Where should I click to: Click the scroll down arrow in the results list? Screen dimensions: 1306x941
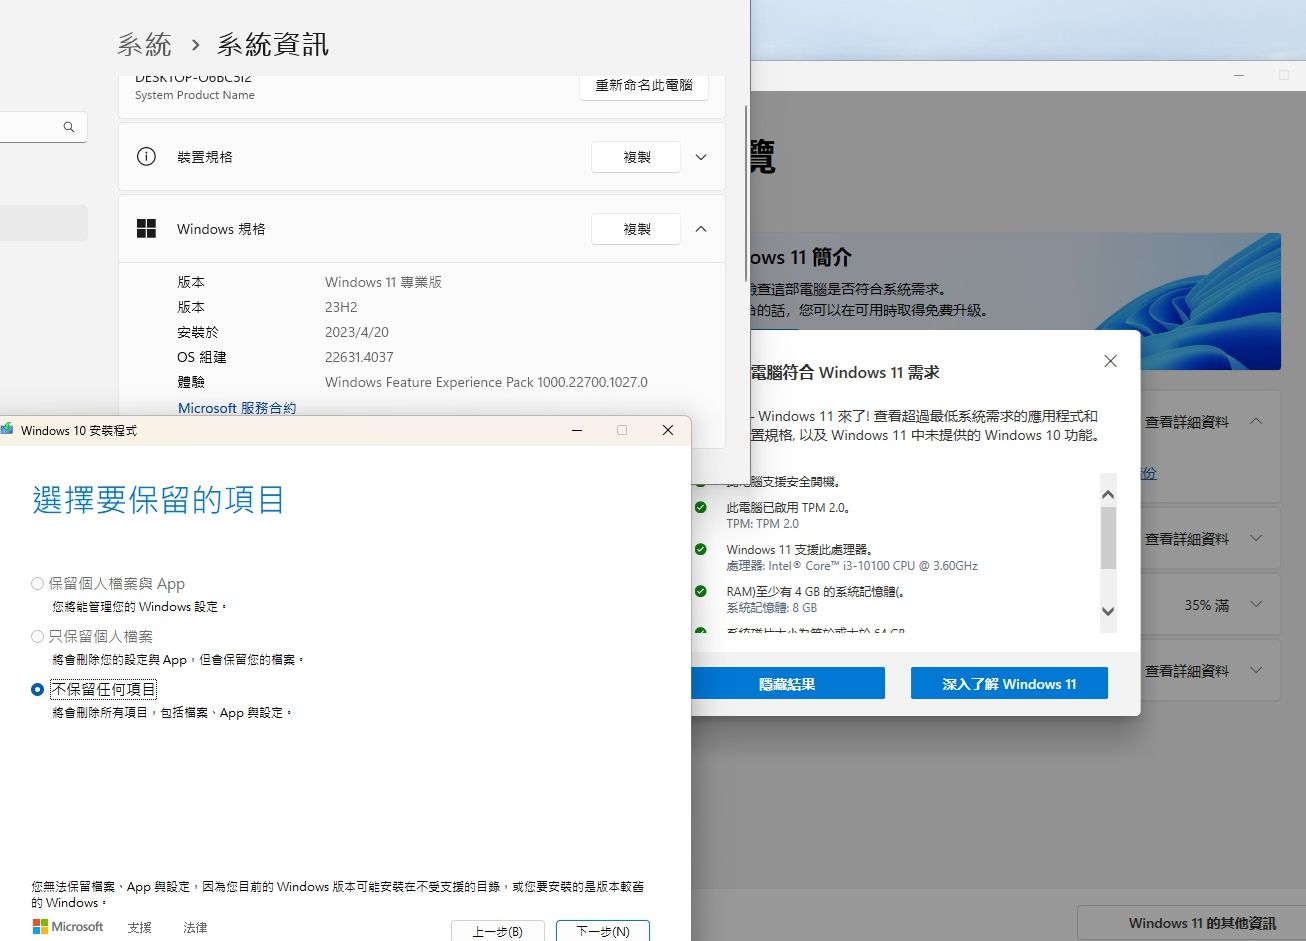coord(1108,611)
